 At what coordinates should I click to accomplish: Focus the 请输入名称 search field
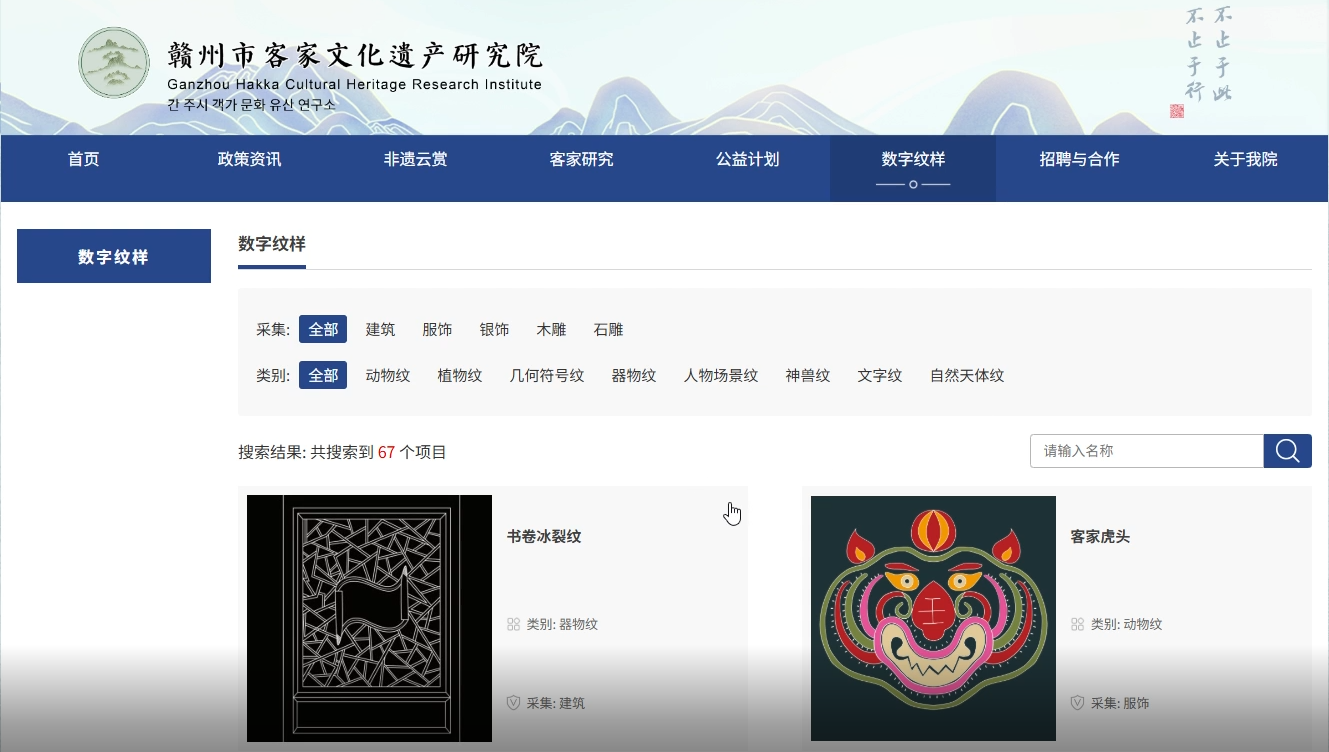[1147, 451]
